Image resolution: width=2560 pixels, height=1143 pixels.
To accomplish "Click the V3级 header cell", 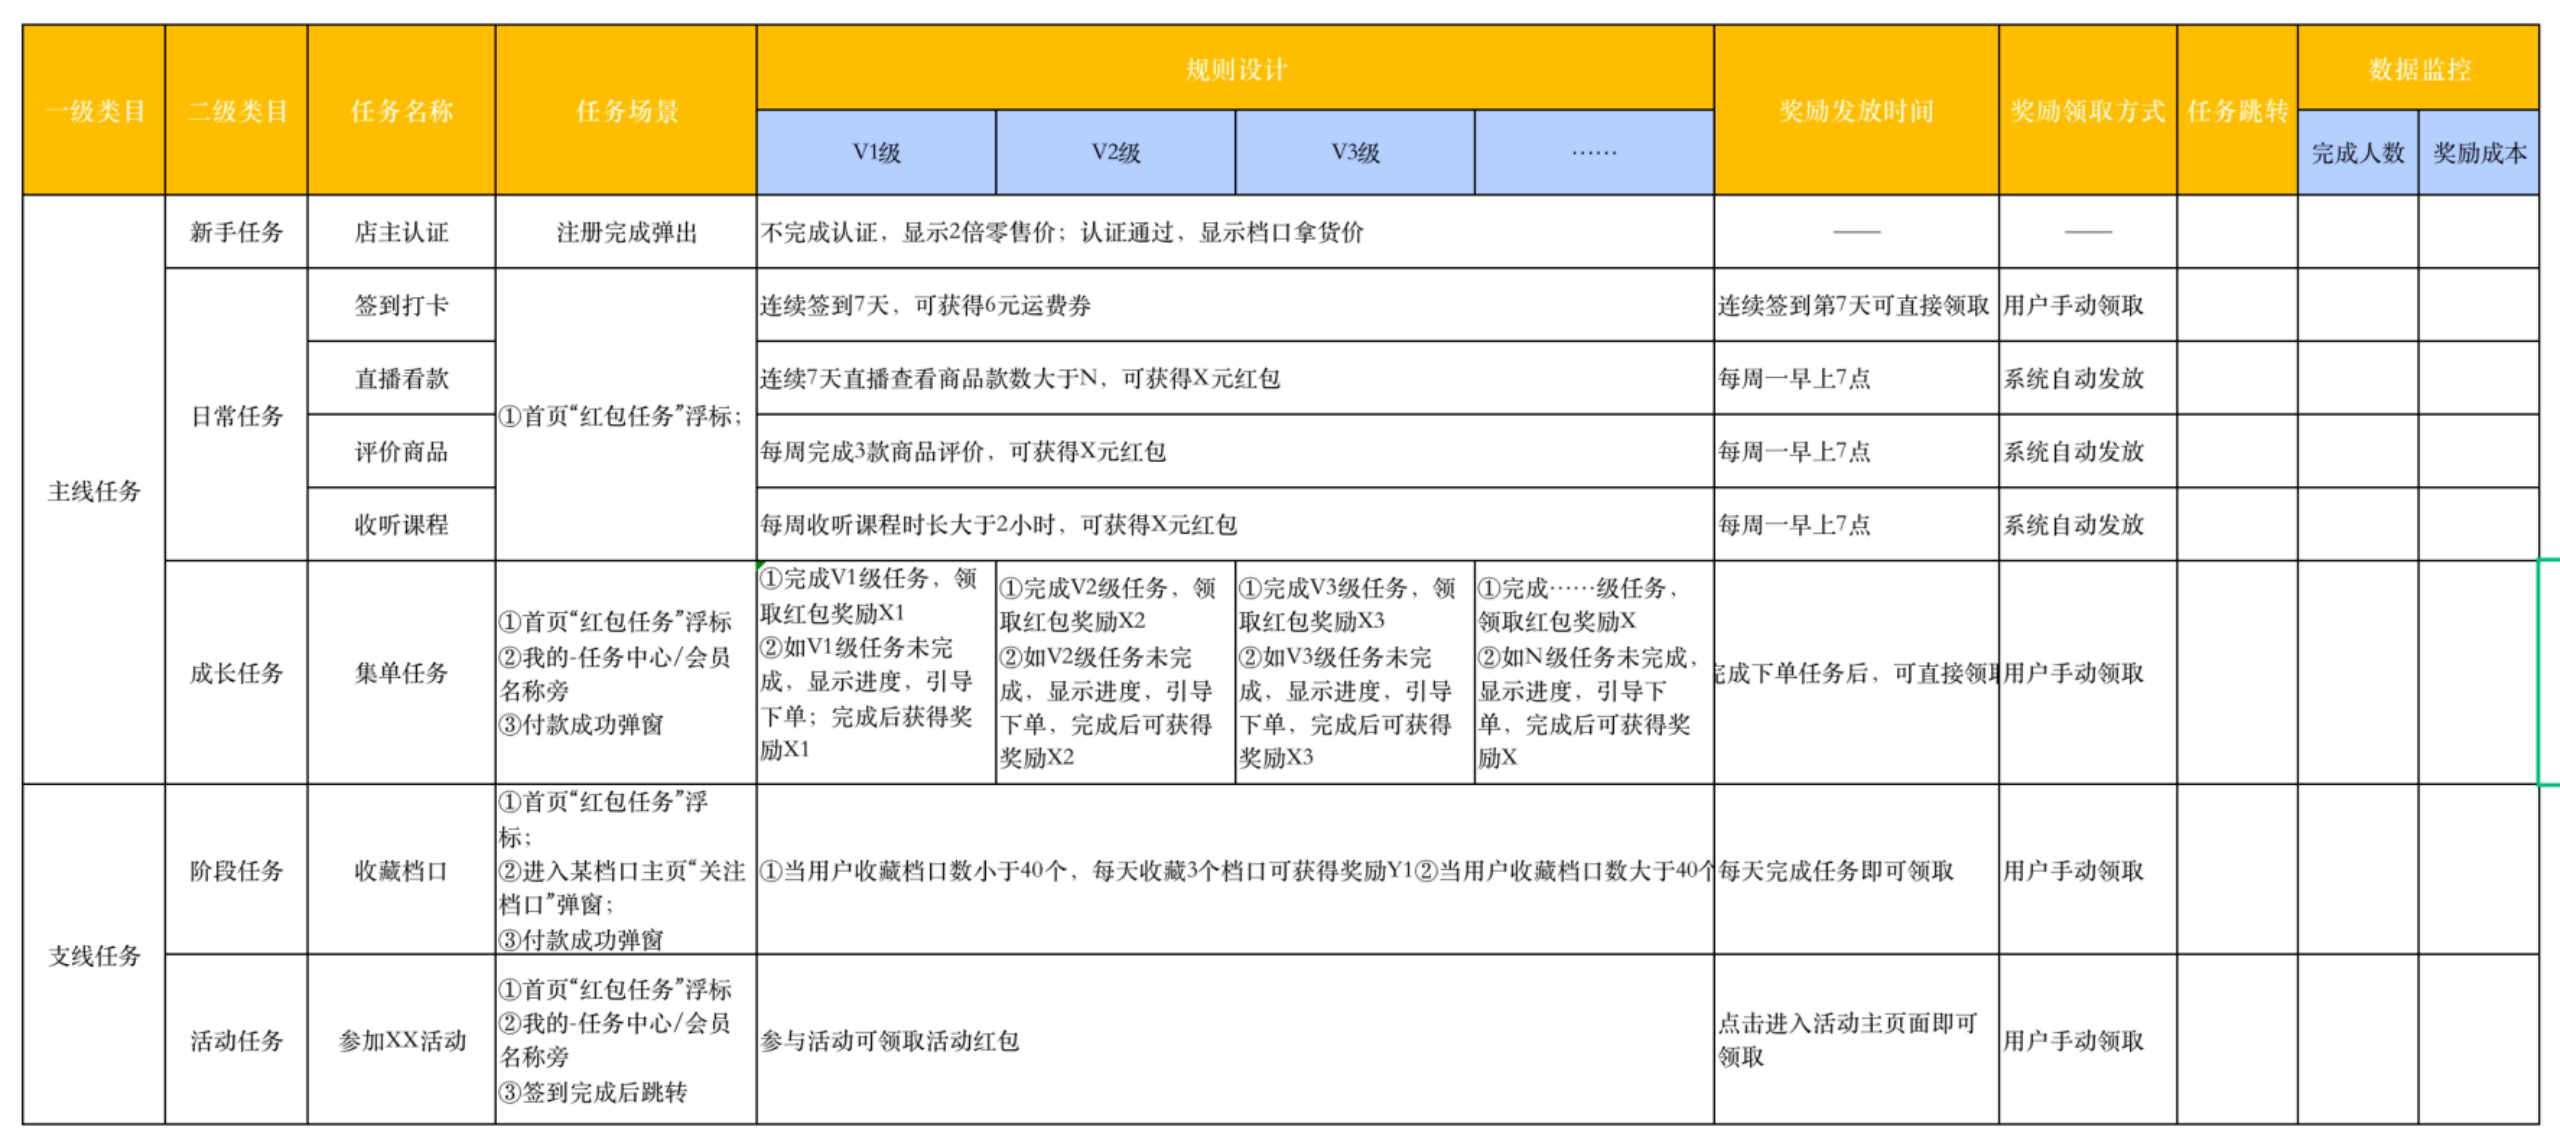I will [x=1355, y=152].
